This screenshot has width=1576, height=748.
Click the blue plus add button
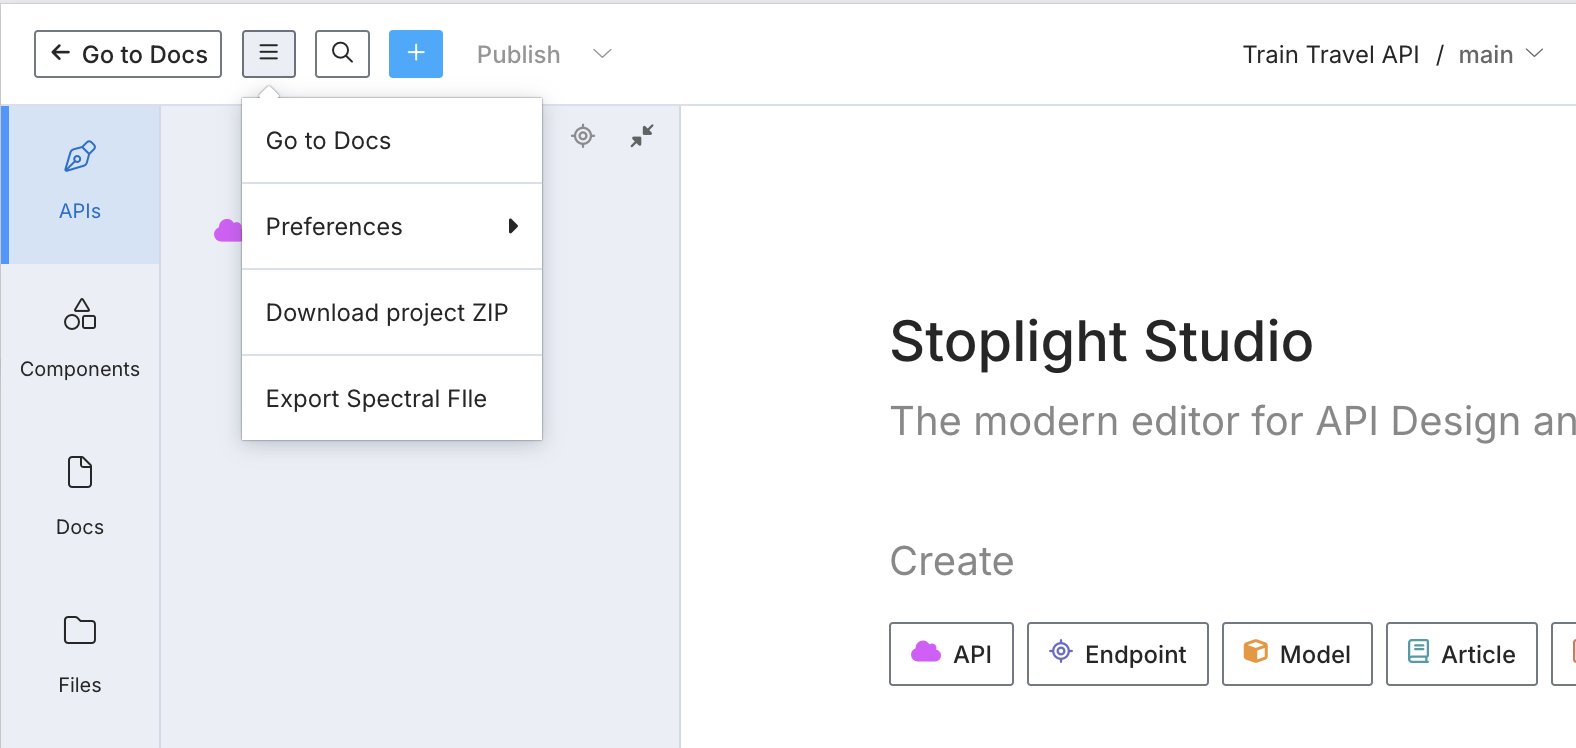click(x=416, y=54)
